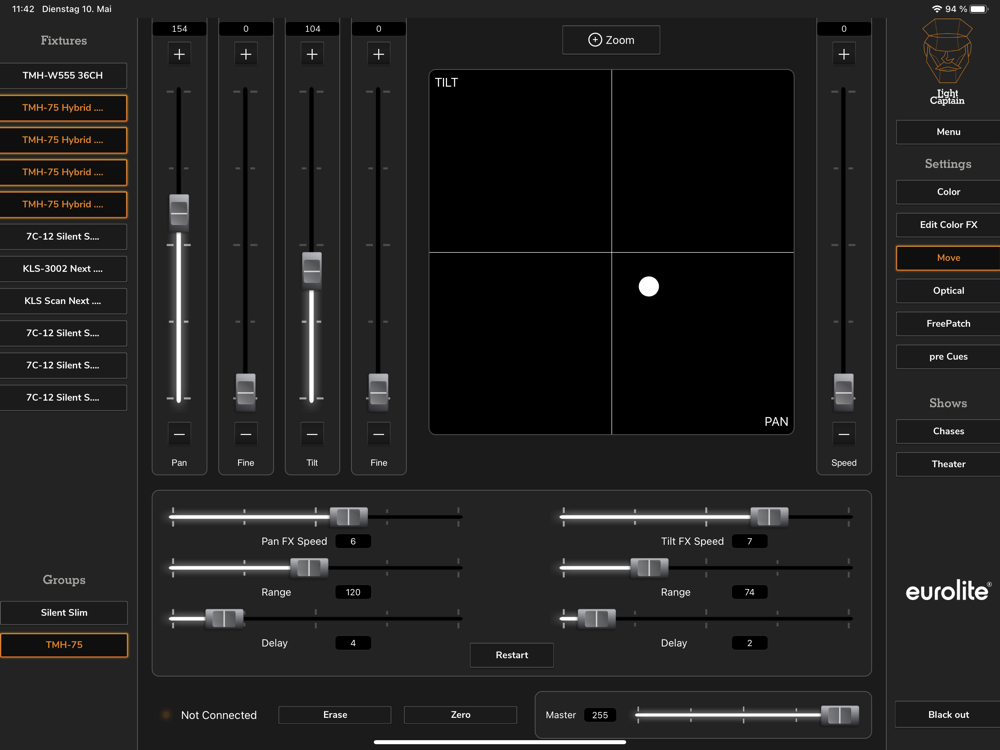
Task: Tap the Wi-Fi status icon
Action: [x=937, y=9]
